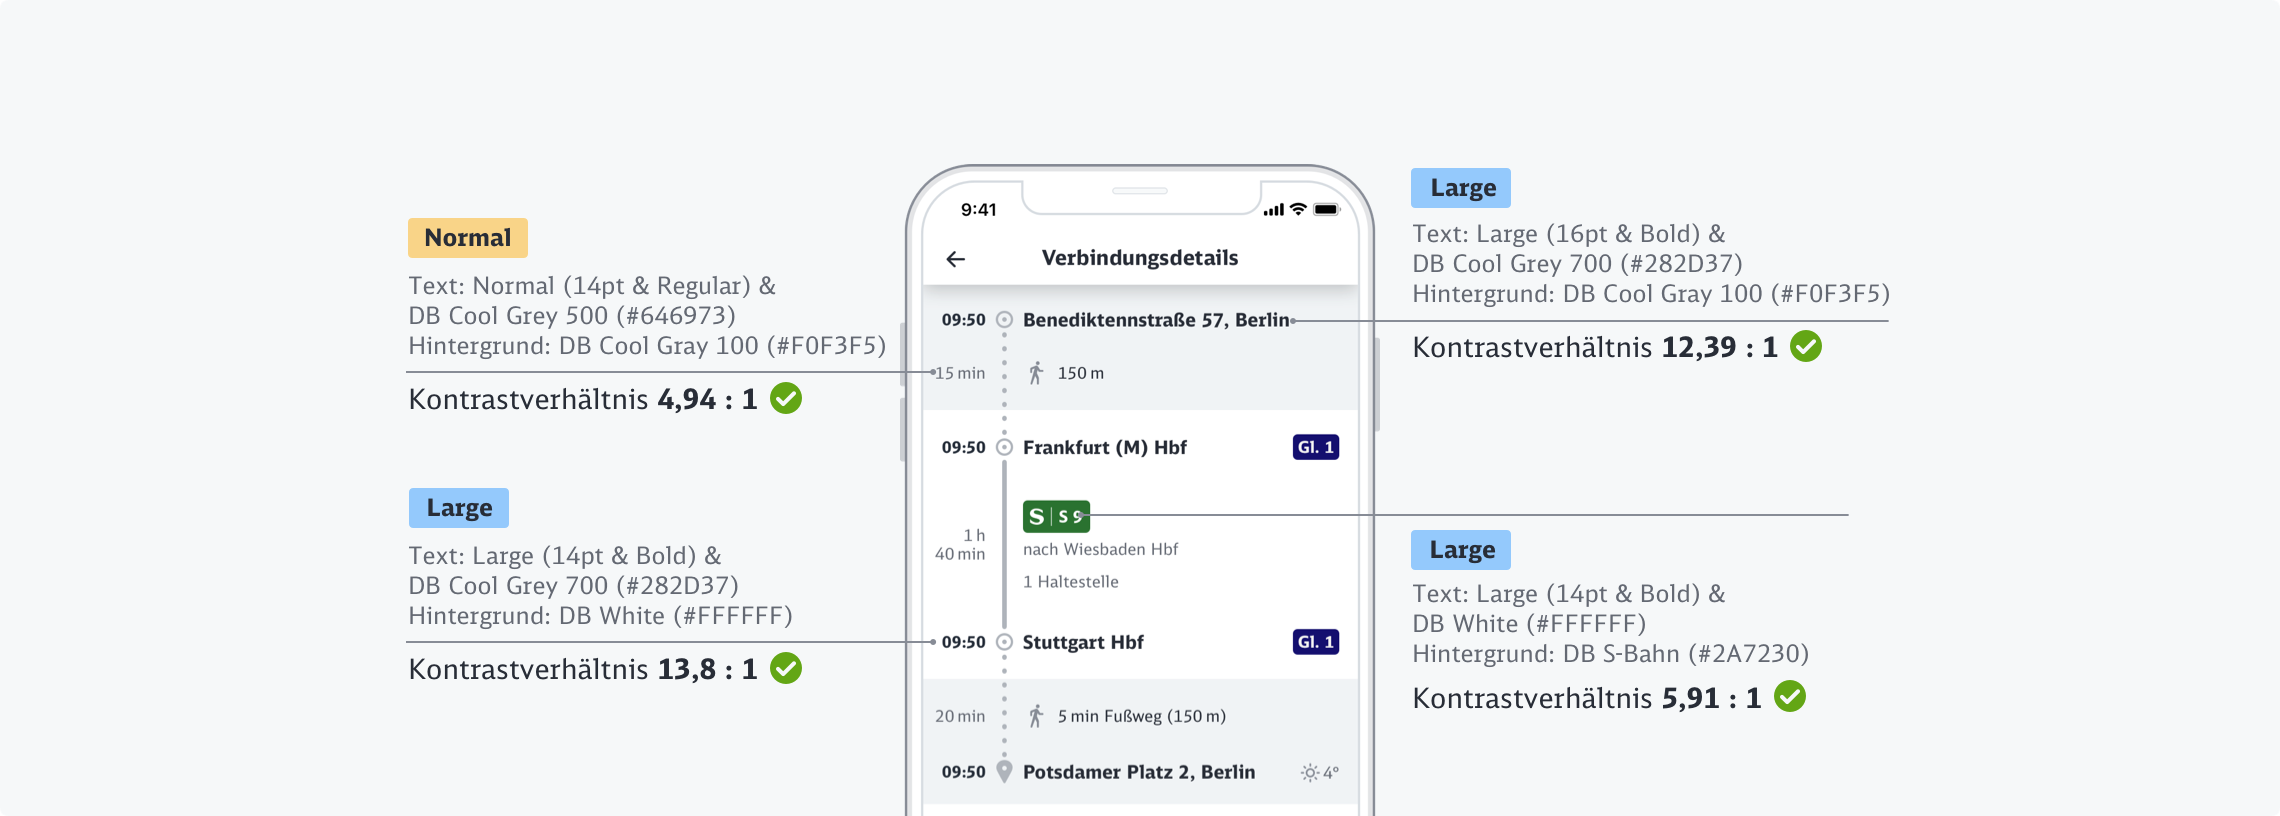
Task: Click the blue Large tag above 16pt text
Action: click(1461, 188)
